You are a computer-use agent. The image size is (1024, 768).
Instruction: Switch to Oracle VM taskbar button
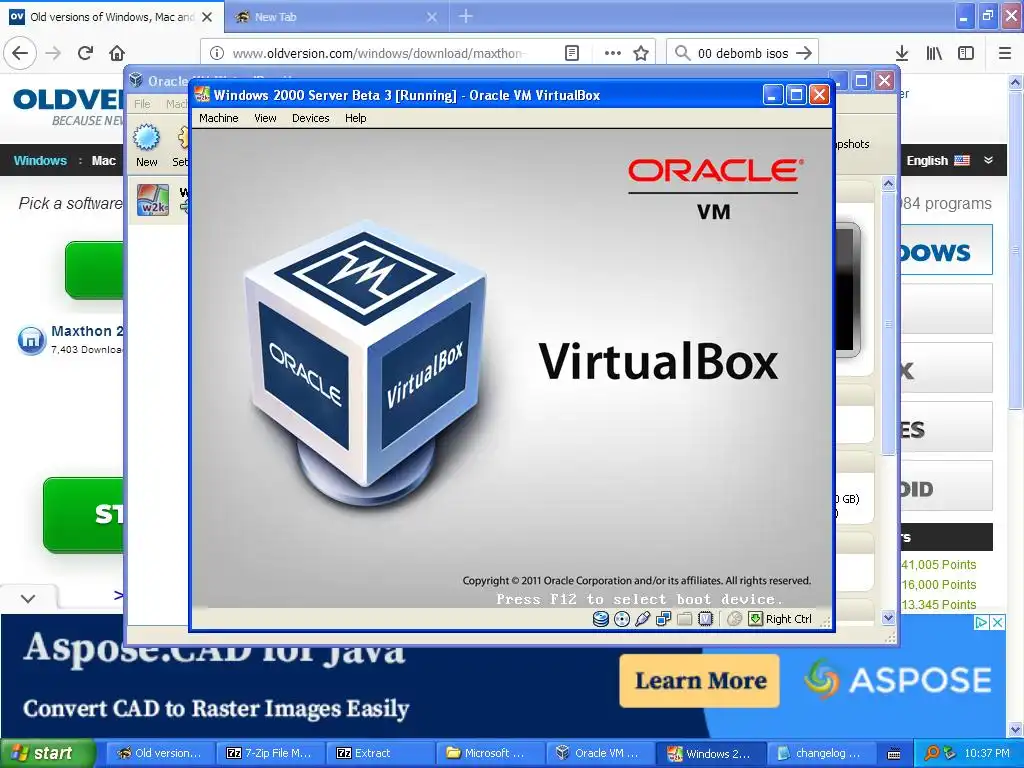click(x=600, y=753)
